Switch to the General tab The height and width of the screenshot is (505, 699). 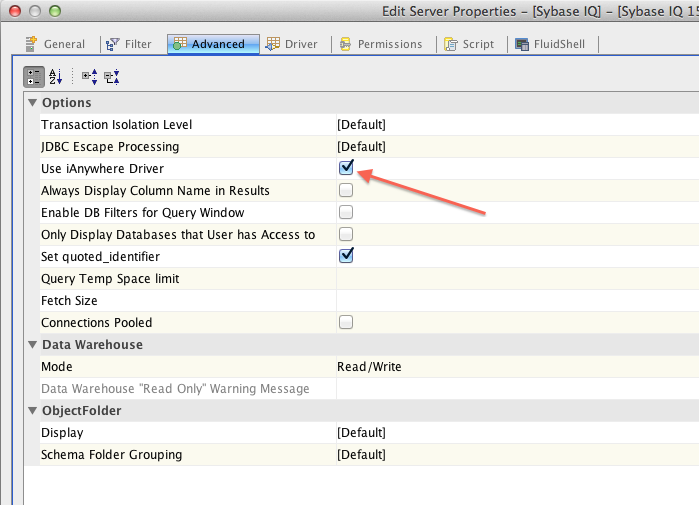click(56, 44)
